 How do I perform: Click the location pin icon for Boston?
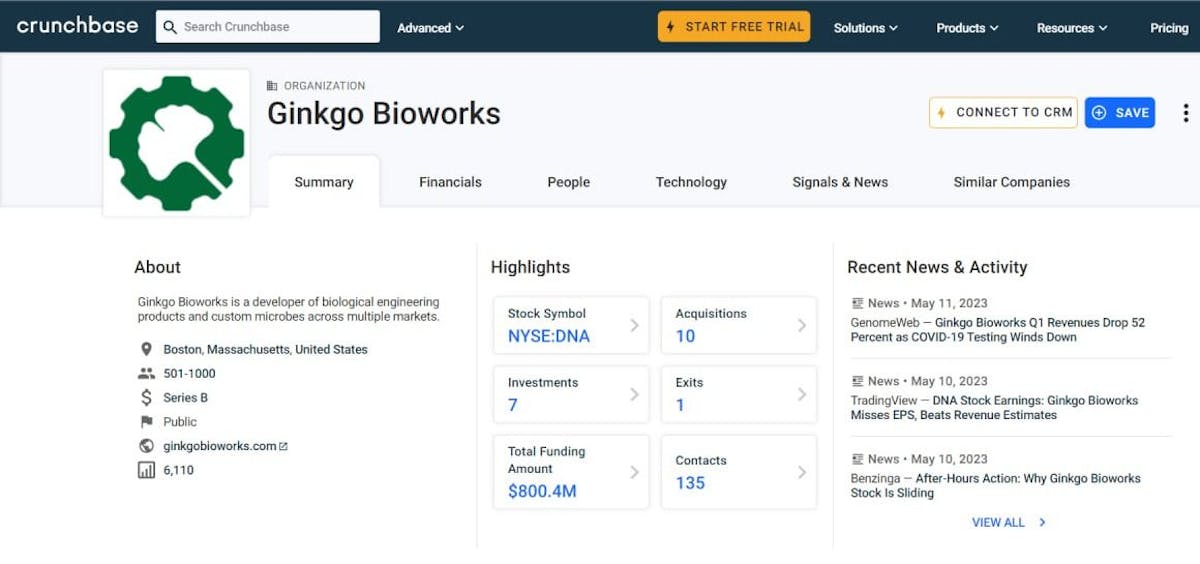tap(147, 349)
